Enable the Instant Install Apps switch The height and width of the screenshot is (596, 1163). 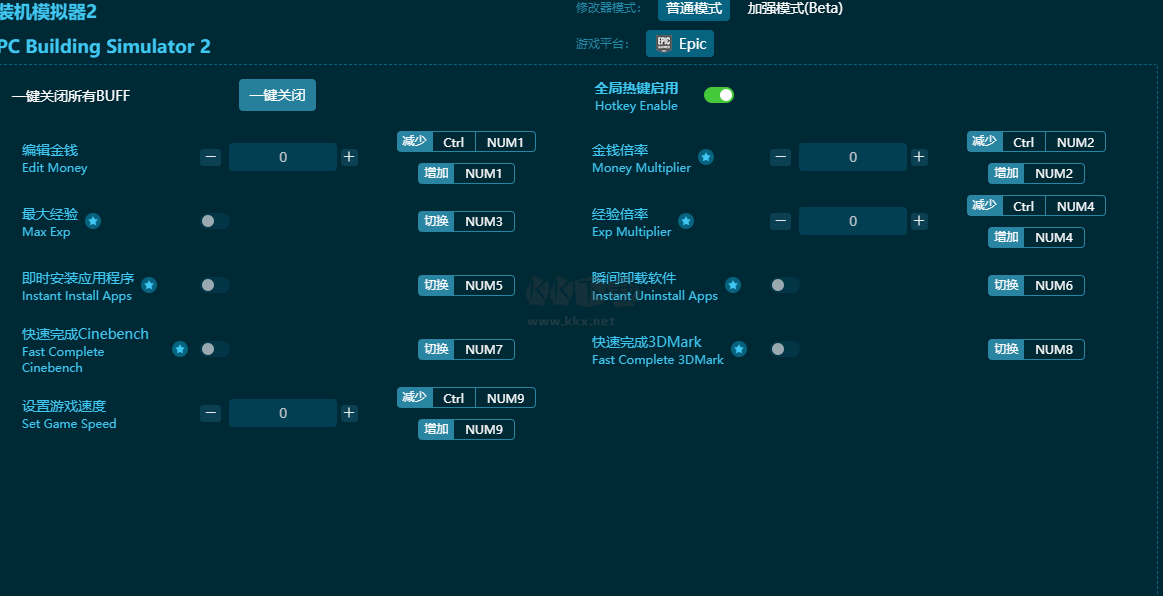215,285
